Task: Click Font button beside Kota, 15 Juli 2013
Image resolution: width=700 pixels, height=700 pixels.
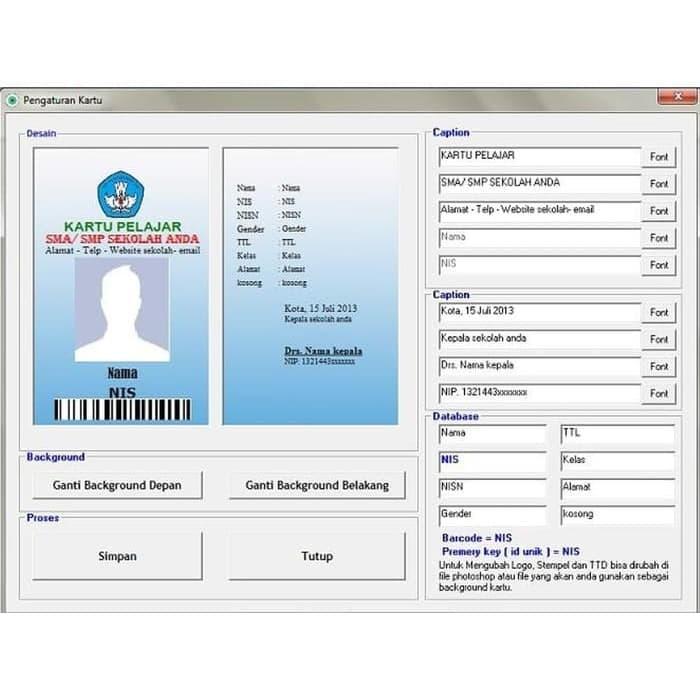Action: (x=659, y=312)
